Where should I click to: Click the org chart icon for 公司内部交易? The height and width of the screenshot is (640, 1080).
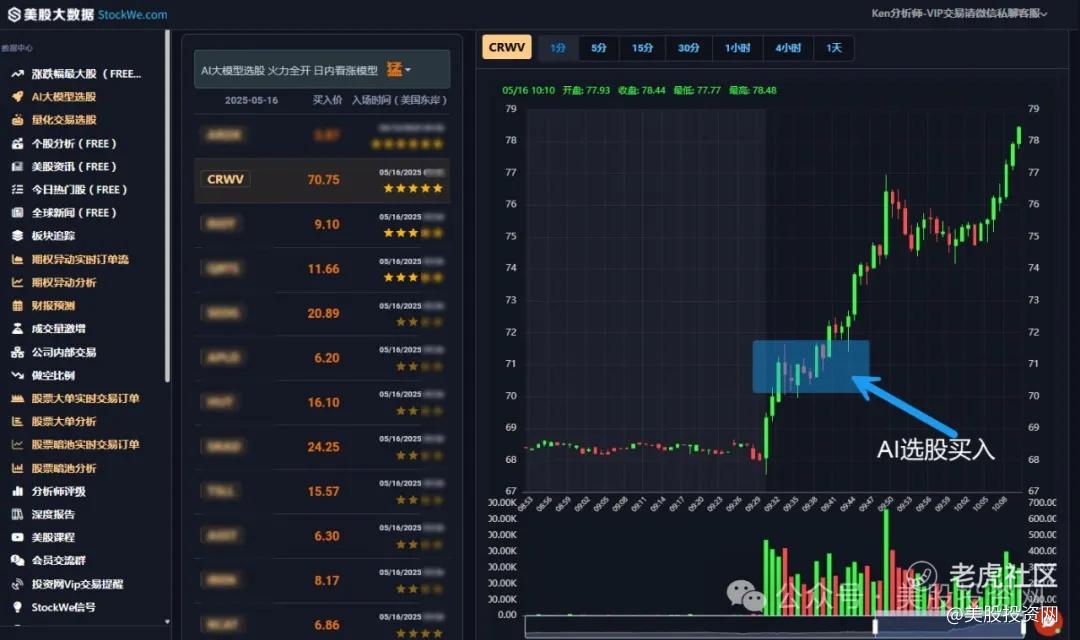17,352
